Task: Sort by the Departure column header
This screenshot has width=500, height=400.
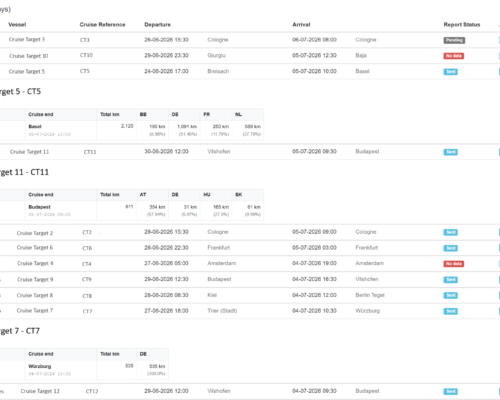Action: (x=157, y=25)
